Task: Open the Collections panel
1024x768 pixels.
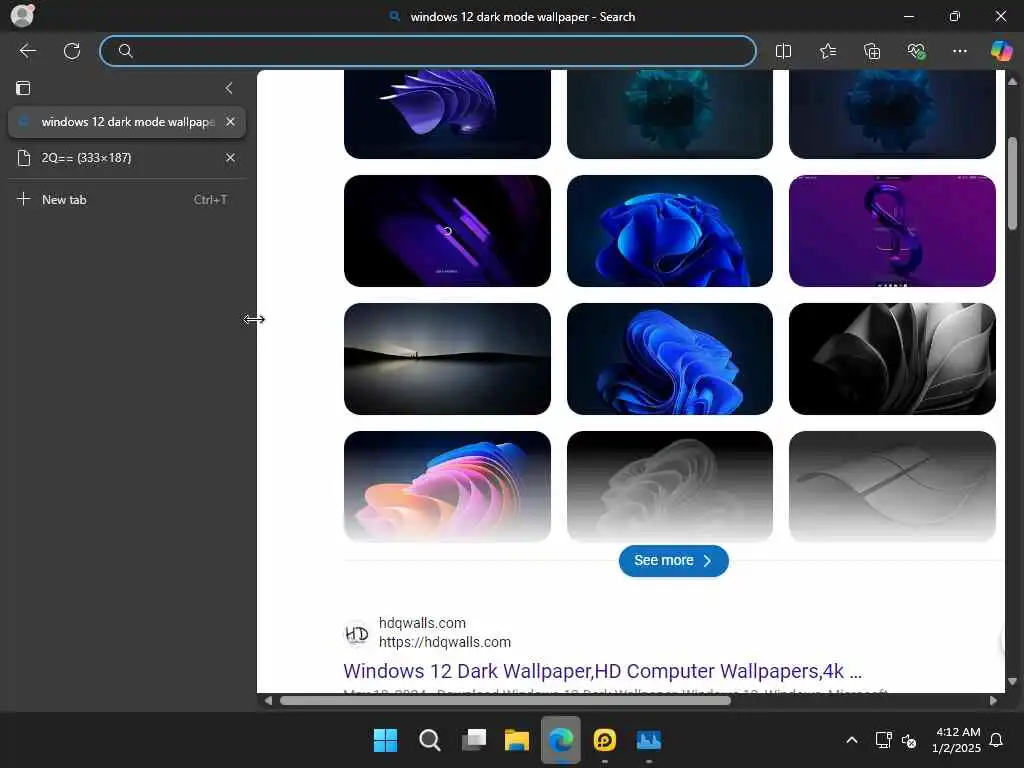Action: [872, 51]
